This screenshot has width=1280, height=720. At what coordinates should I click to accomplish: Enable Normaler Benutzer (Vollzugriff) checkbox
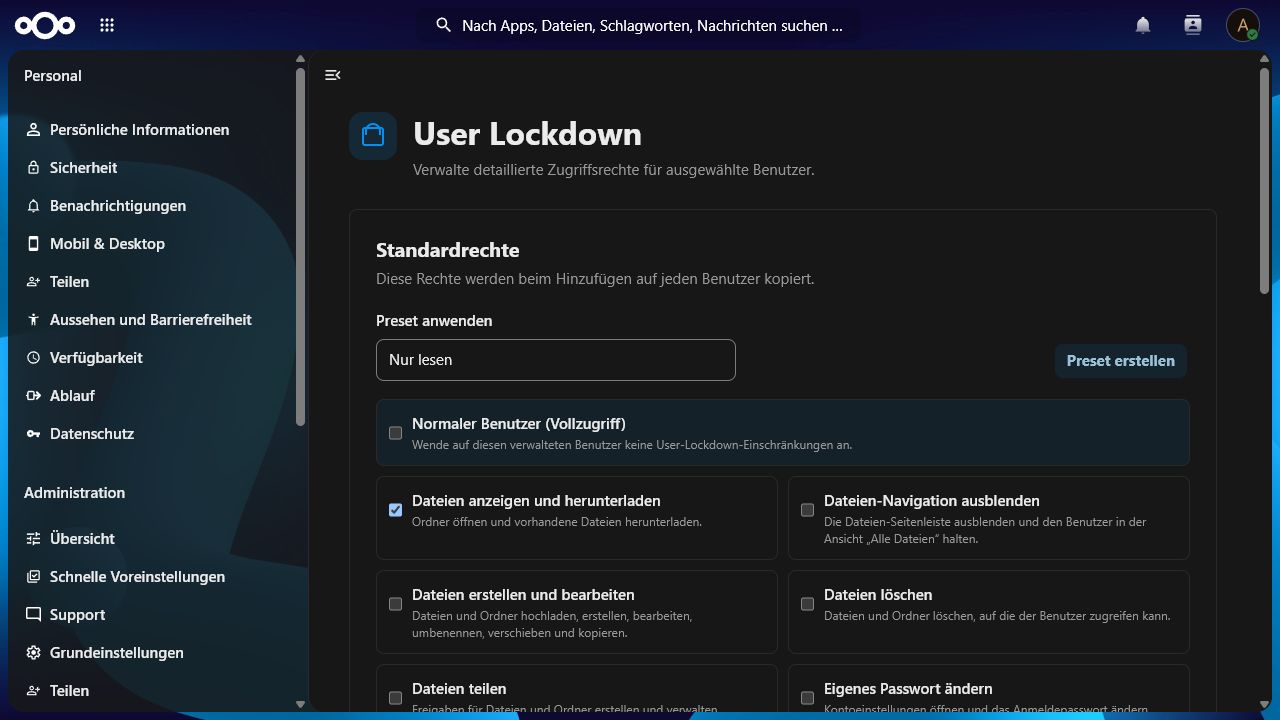pyautogui.click(x=395, y=433)
